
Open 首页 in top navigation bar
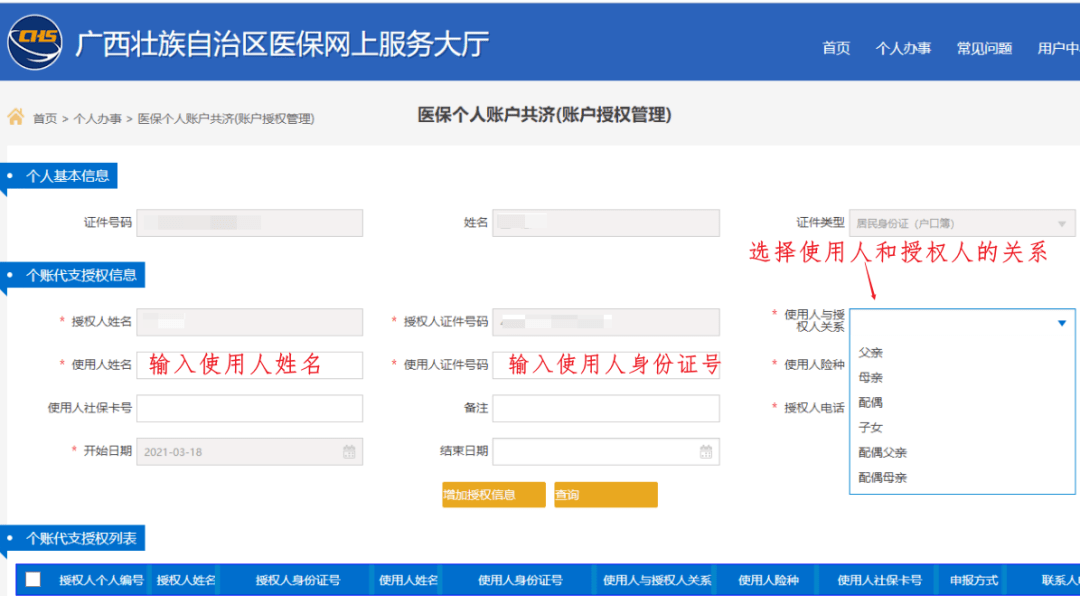836,48
